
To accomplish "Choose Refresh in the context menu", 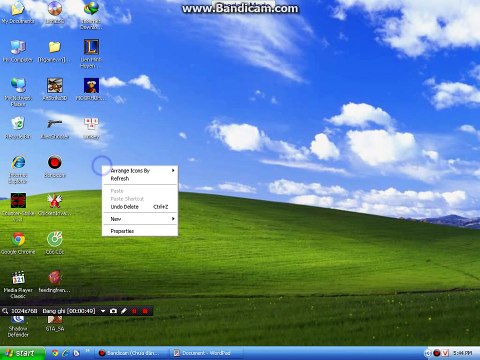I will point(140,179).
